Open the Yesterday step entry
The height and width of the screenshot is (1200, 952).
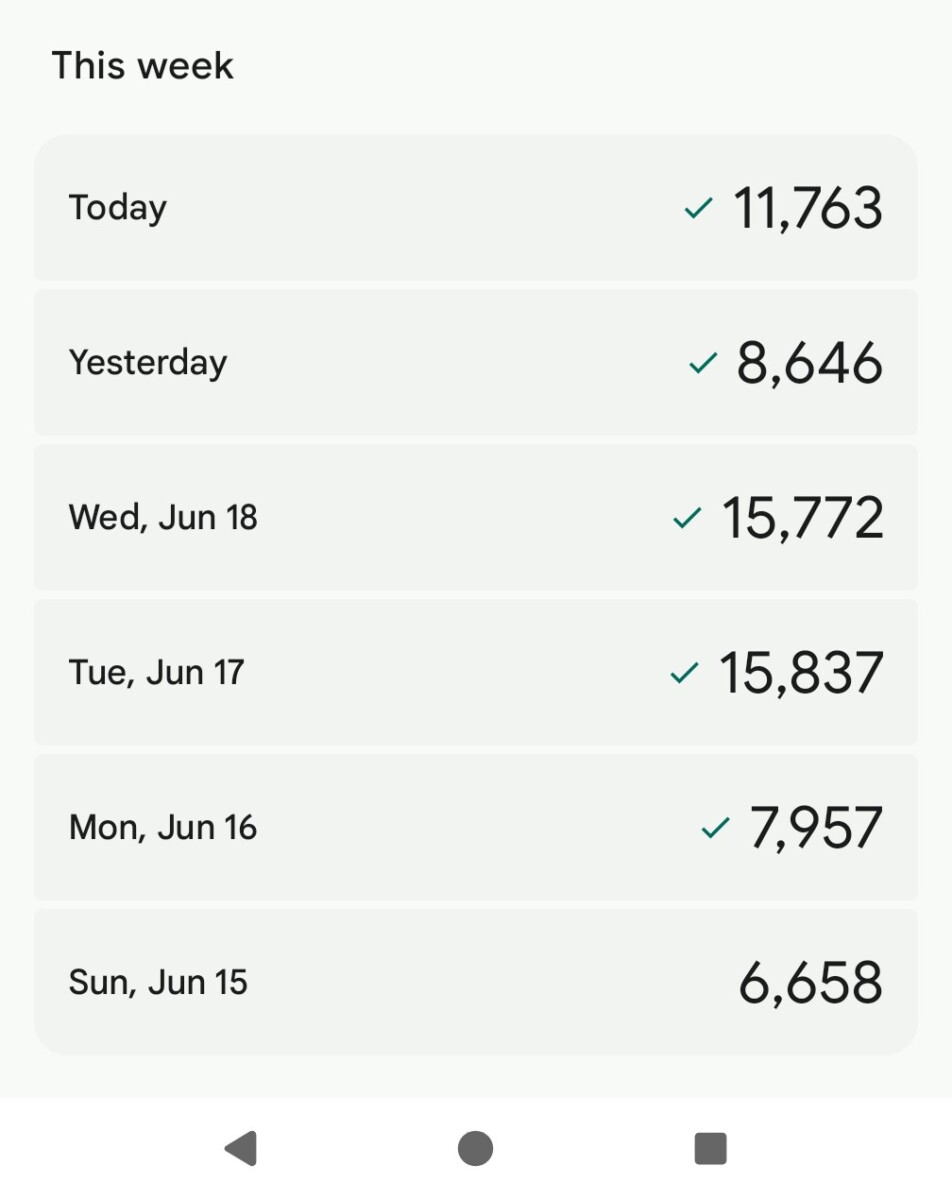pos(476,363)
